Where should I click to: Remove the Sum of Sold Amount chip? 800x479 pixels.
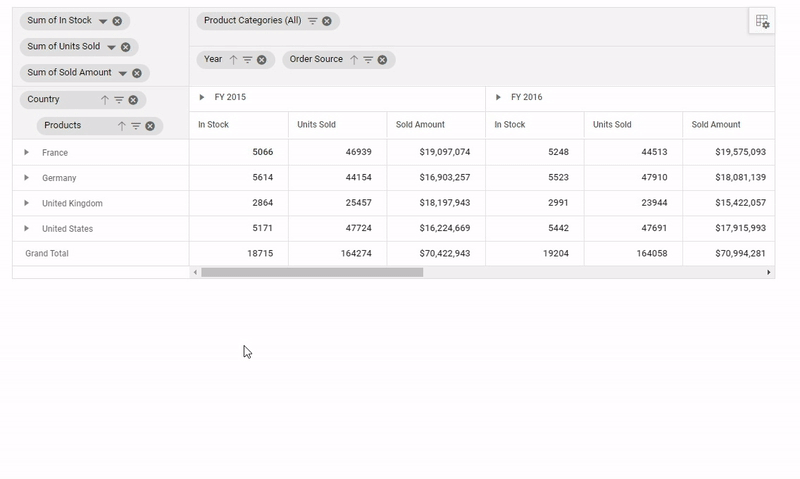pos(137,73)
